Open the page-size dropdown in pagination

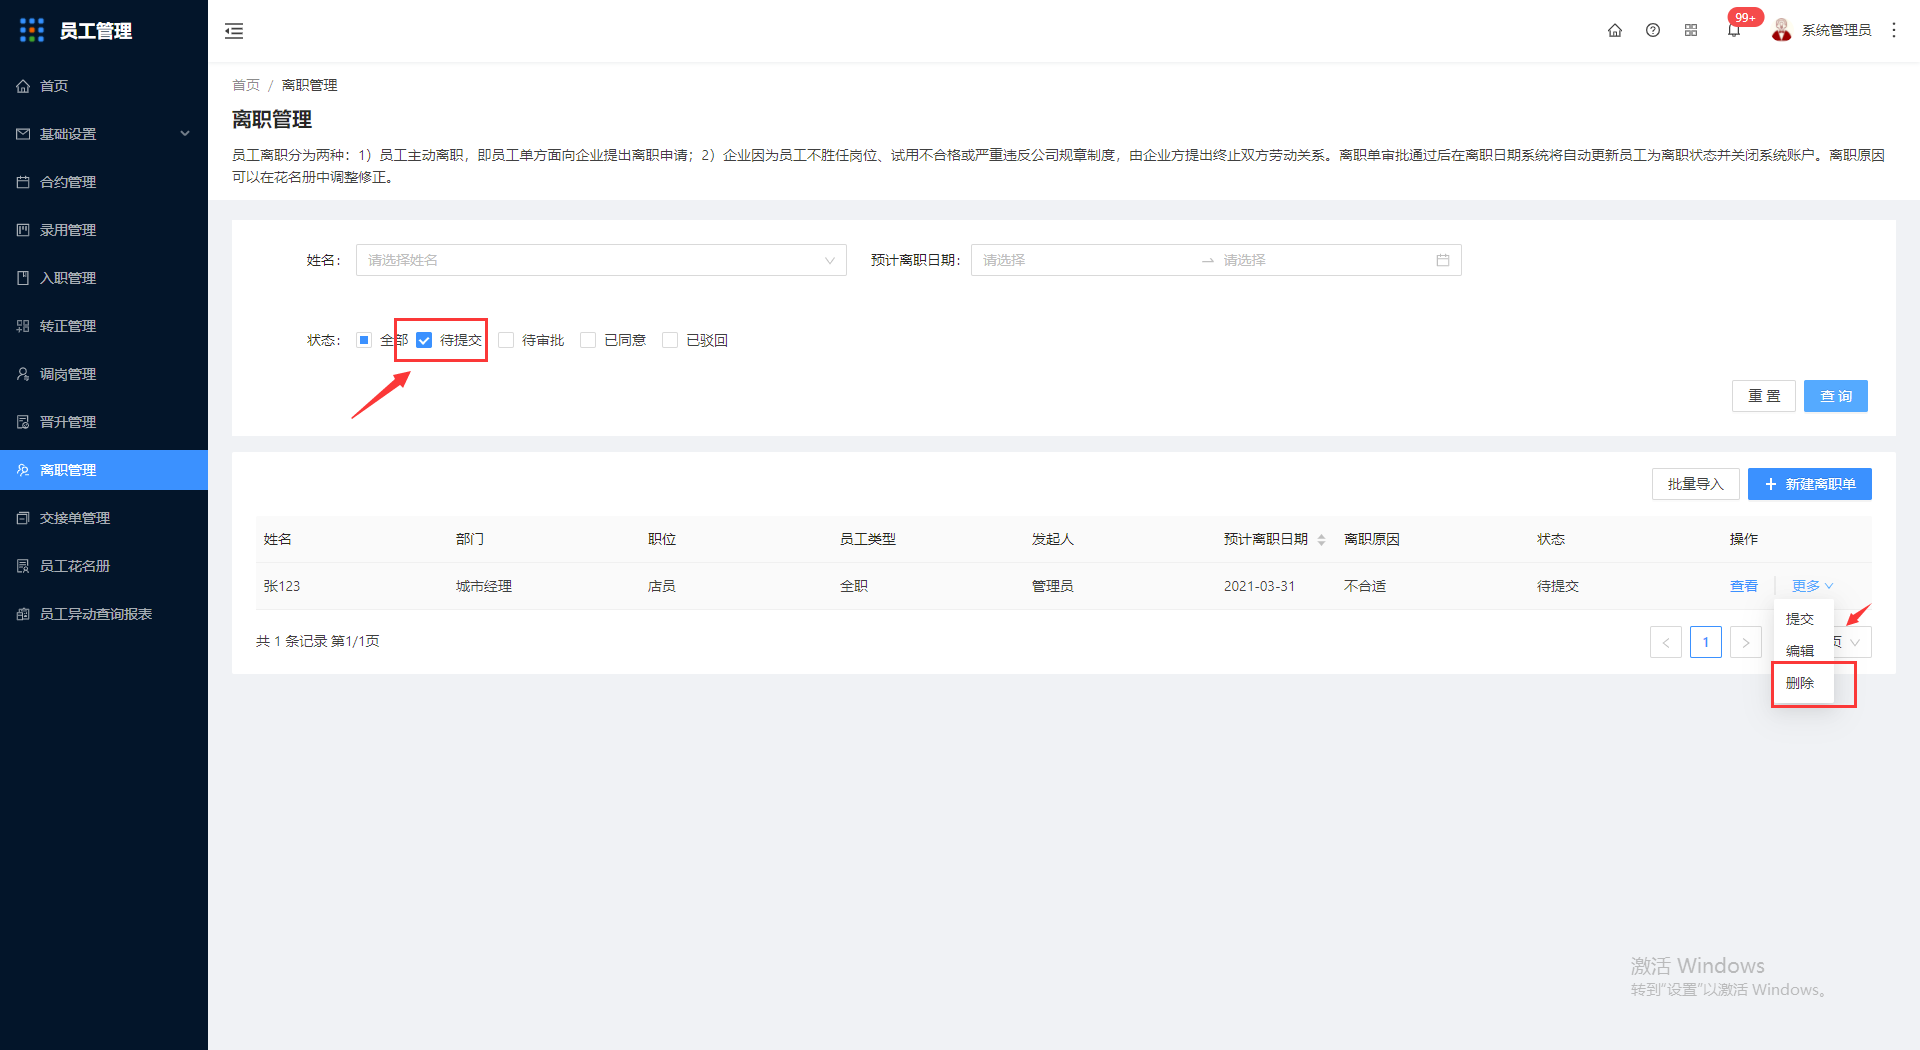[1854, 642]
